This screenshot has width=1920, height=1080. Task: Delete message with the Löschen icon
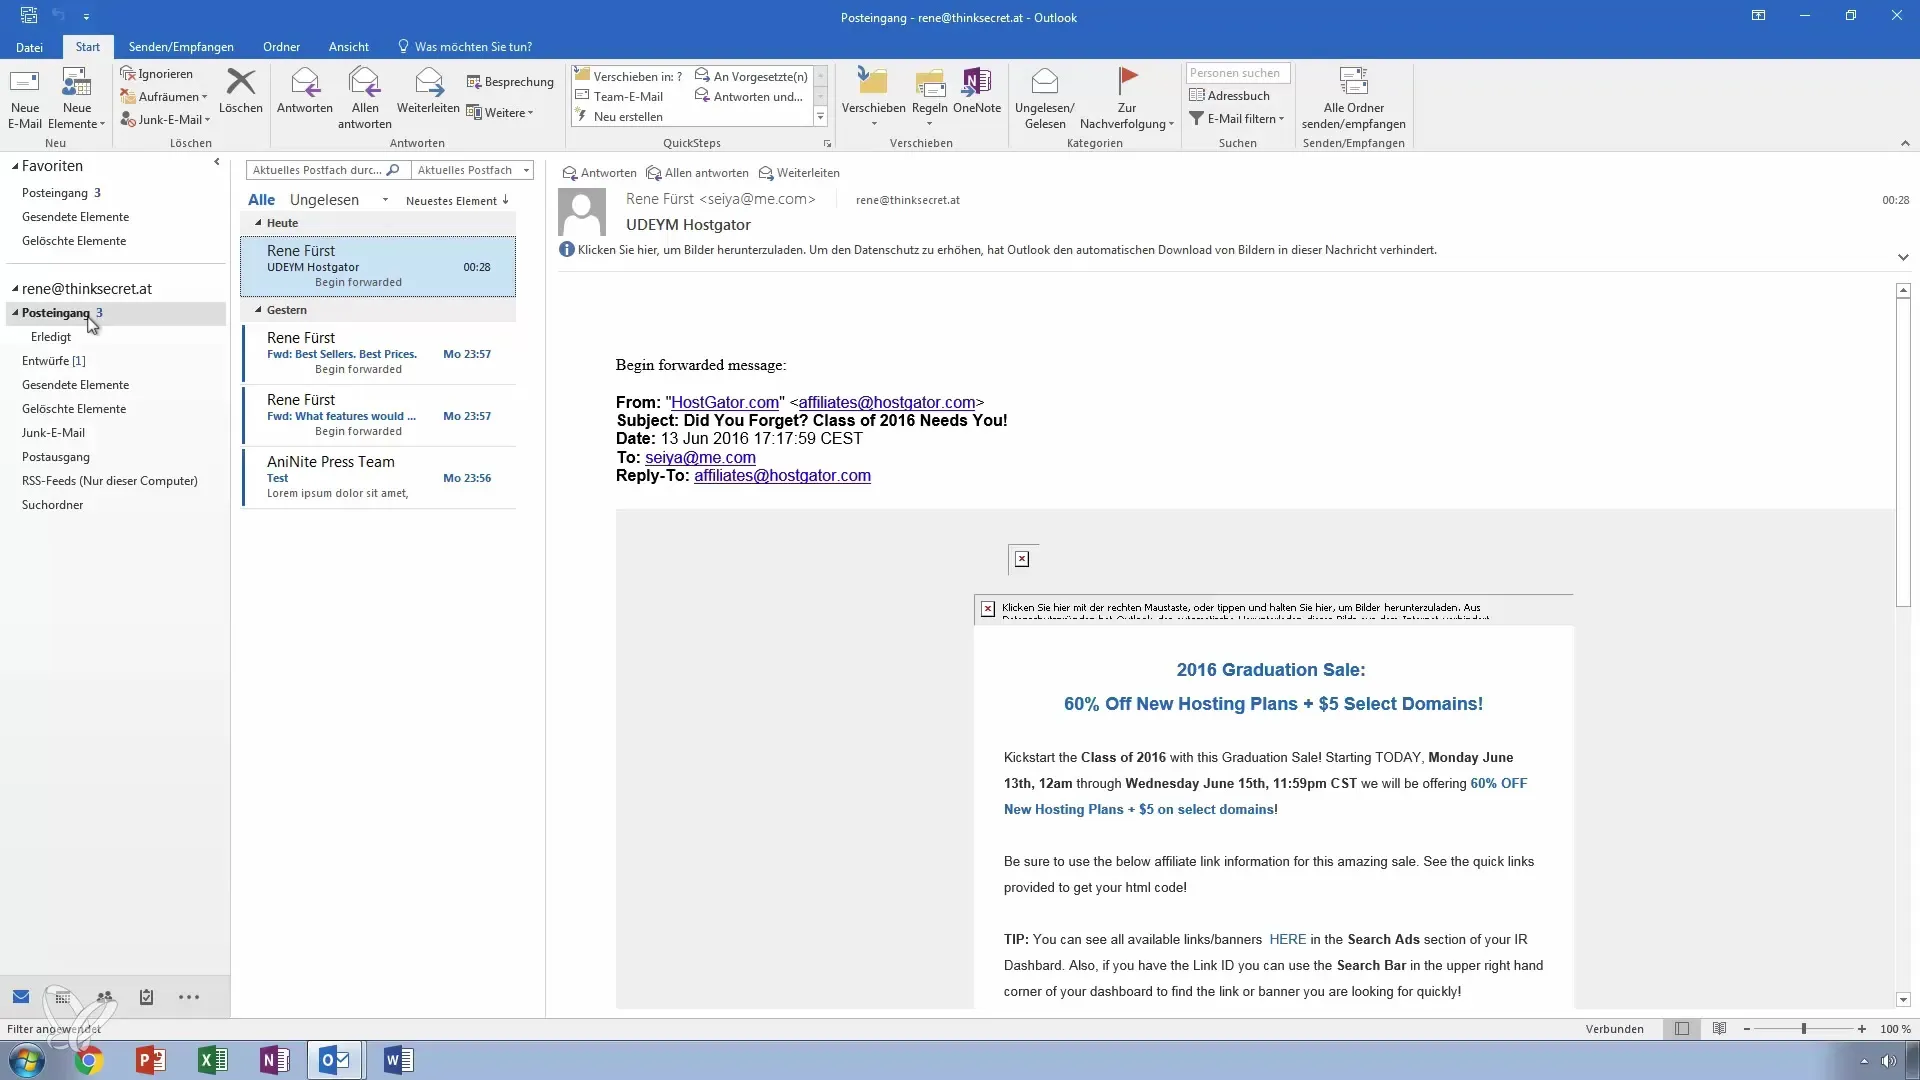[x=241, y=82]
